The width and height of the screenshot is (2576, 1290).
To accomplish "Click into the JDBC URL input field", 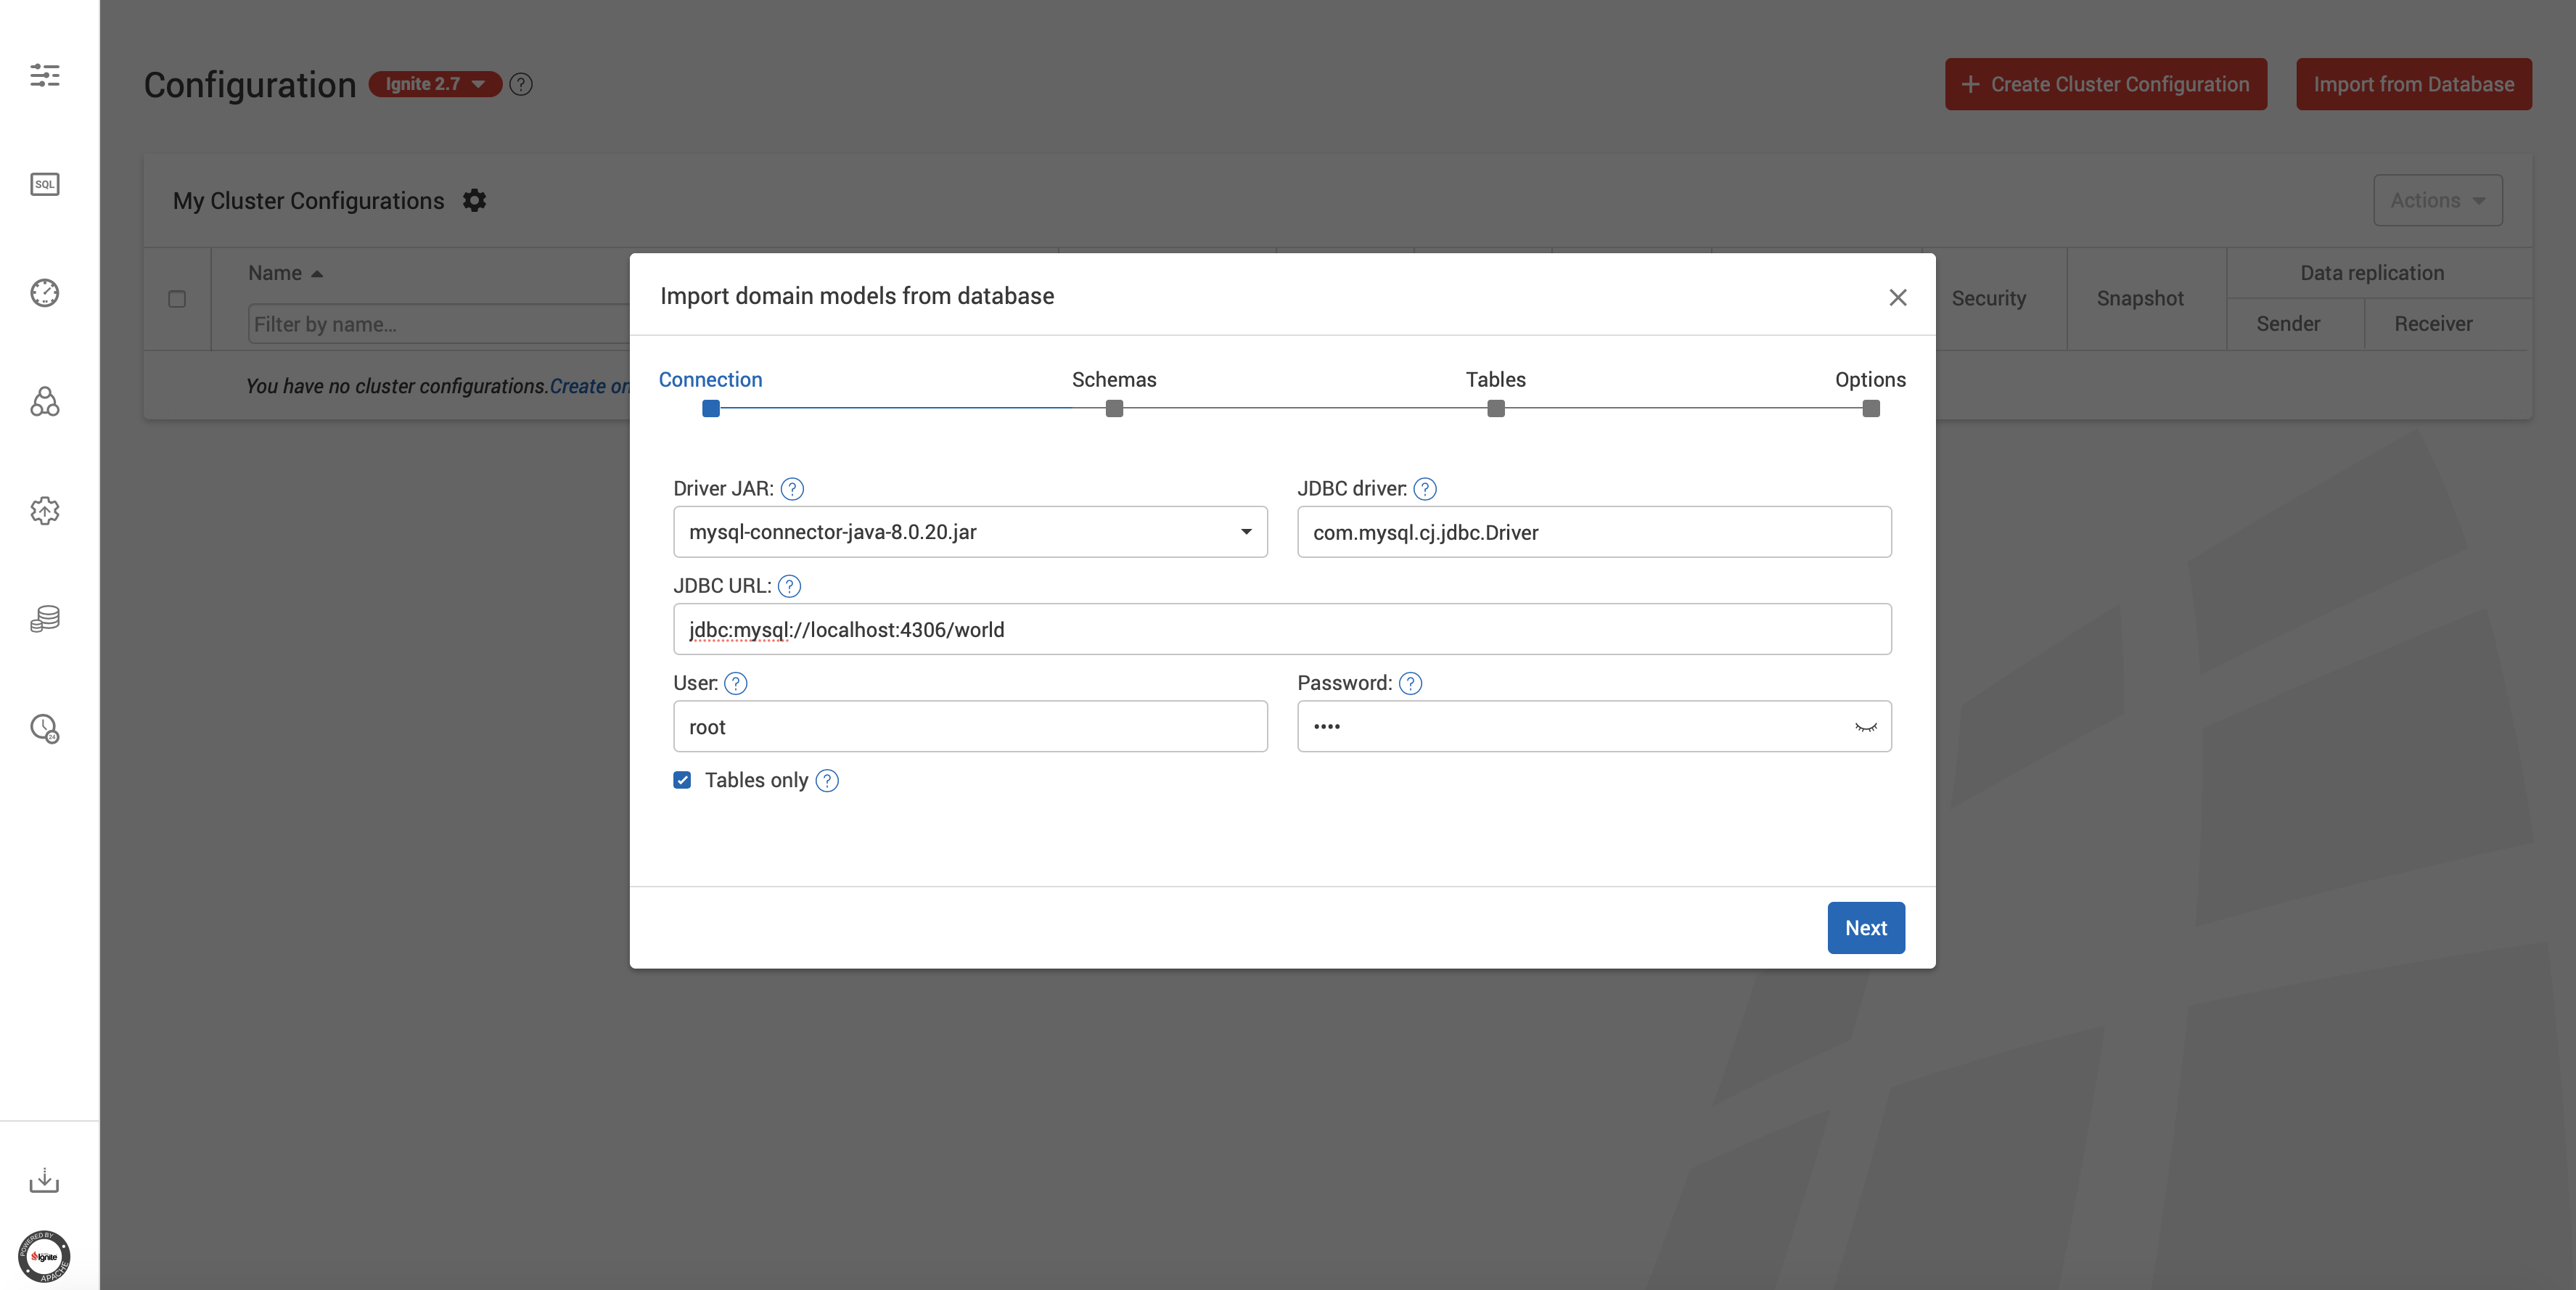I will point(1281,630).
